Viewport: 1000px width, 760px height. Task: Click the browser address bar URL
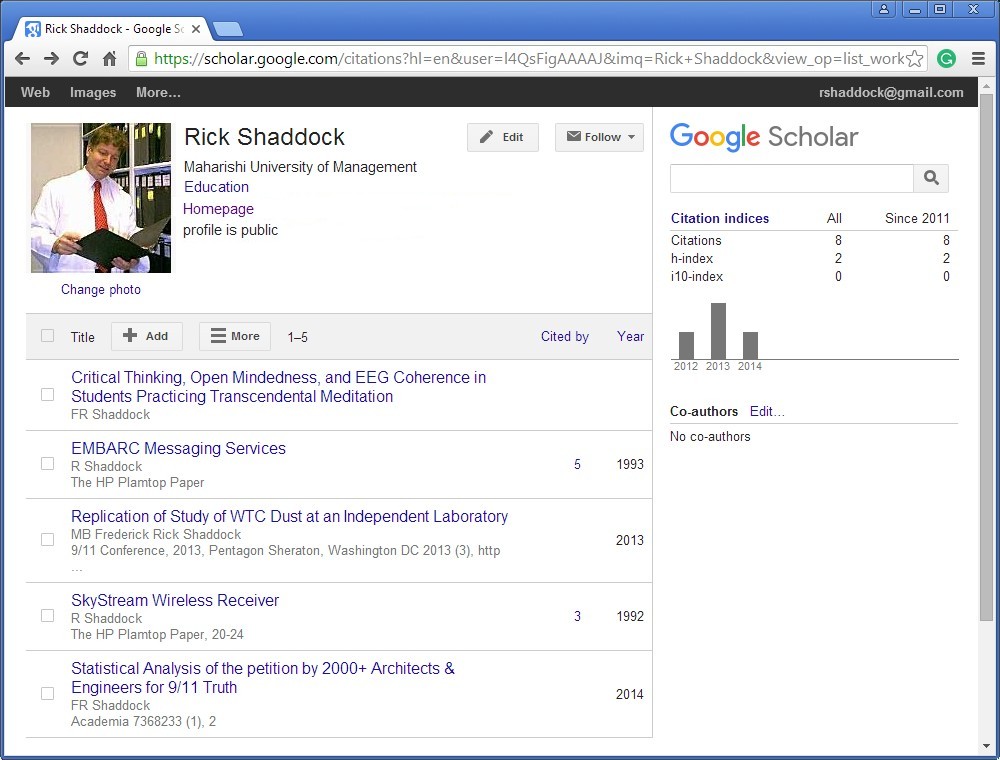tap(529, 59)
